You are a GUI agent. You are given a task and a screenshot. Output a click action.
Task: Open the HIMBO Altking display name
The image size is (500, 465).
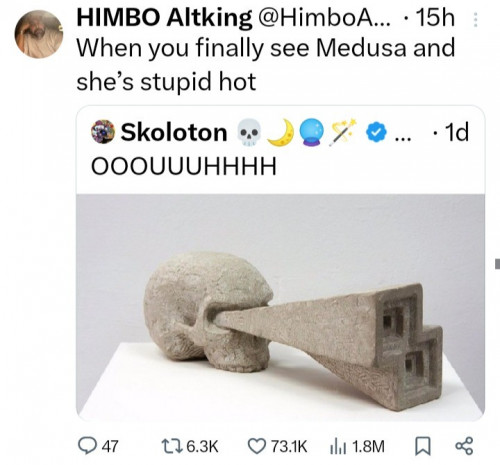click(164, 18)
